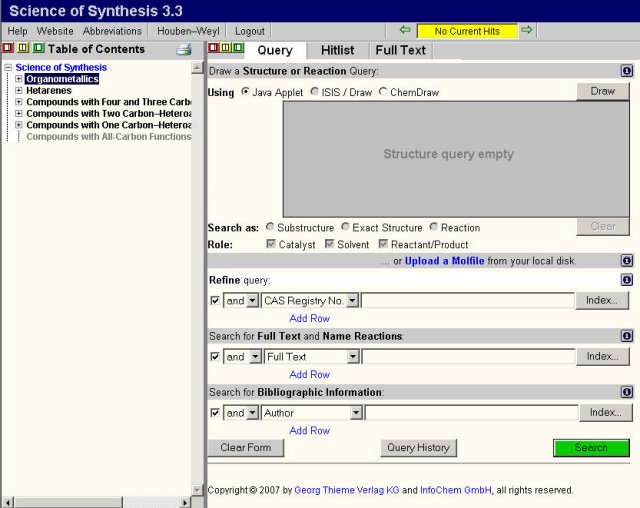Toggle the Catalyst role checkbox
The image size is (640, 508).
point(271,244)
